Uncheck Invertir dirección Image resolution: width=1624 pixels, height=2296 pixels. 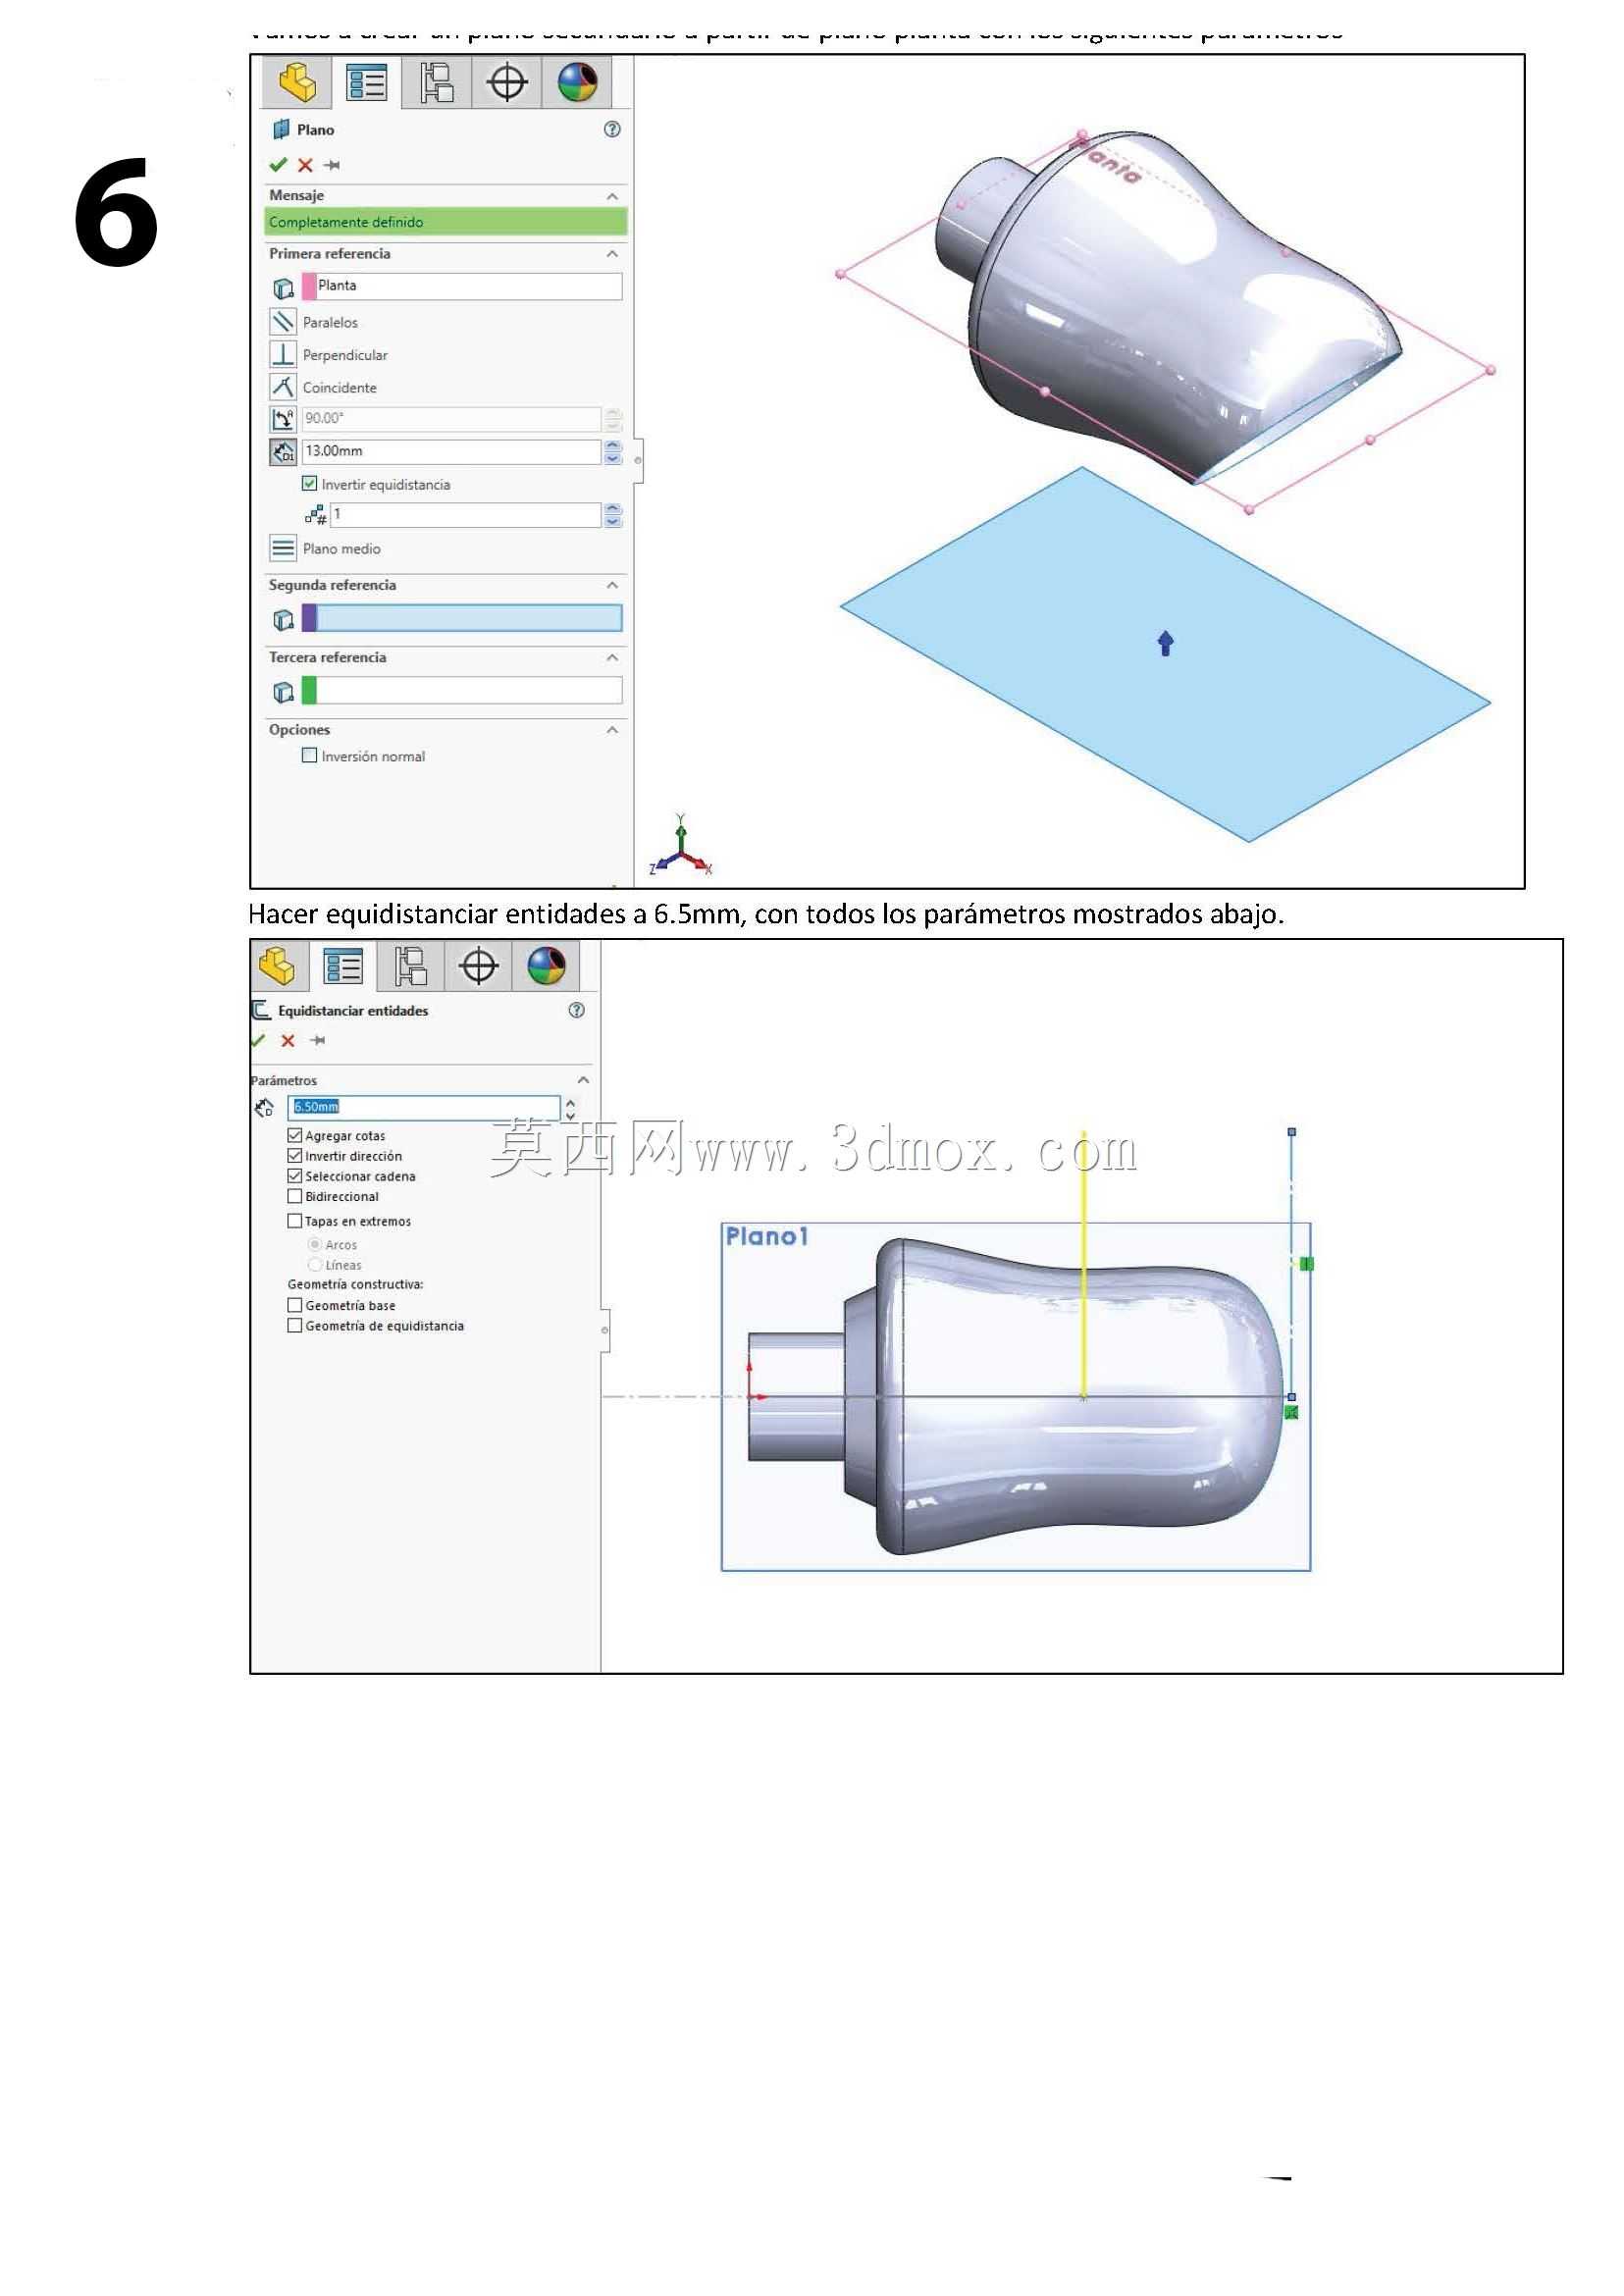click(x=295, y=1156)
